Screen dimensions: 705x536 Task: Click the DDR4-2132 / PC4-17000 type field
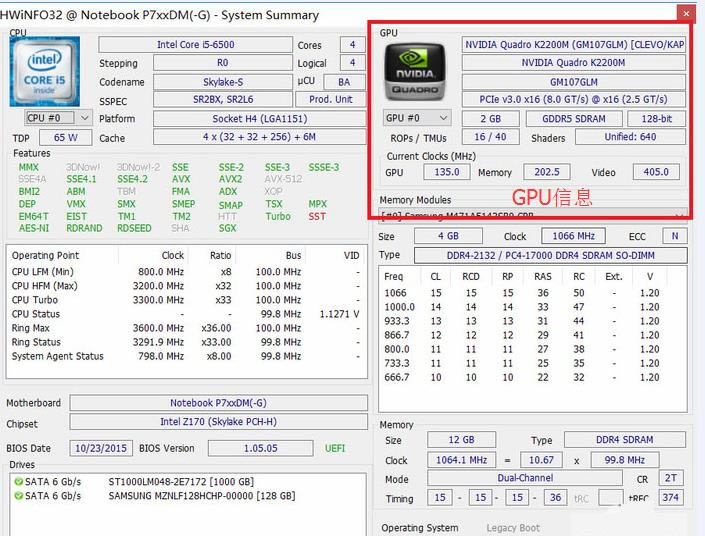tap(551, 255)
